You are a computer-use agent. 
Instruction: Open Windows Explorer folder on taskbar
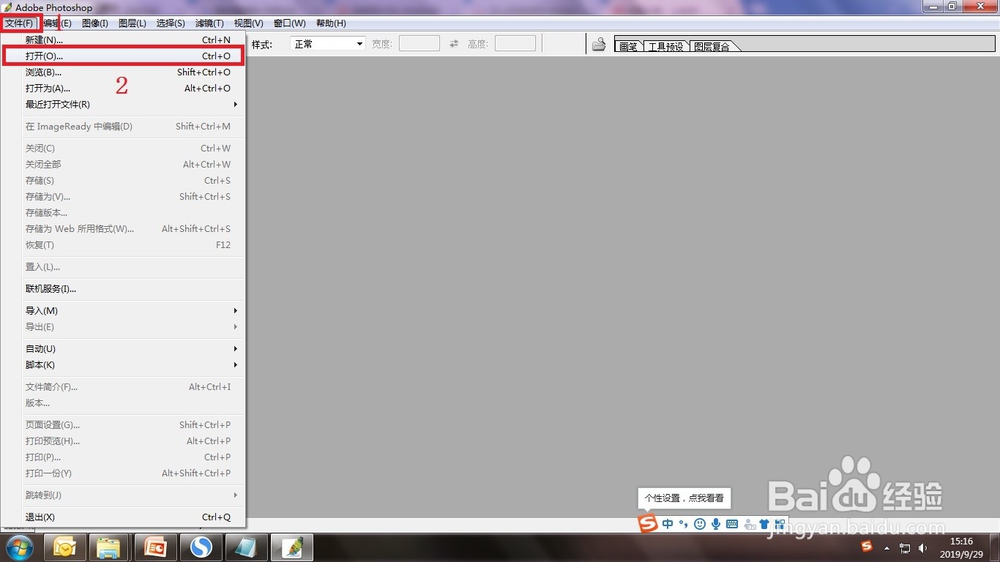point(108,547)
